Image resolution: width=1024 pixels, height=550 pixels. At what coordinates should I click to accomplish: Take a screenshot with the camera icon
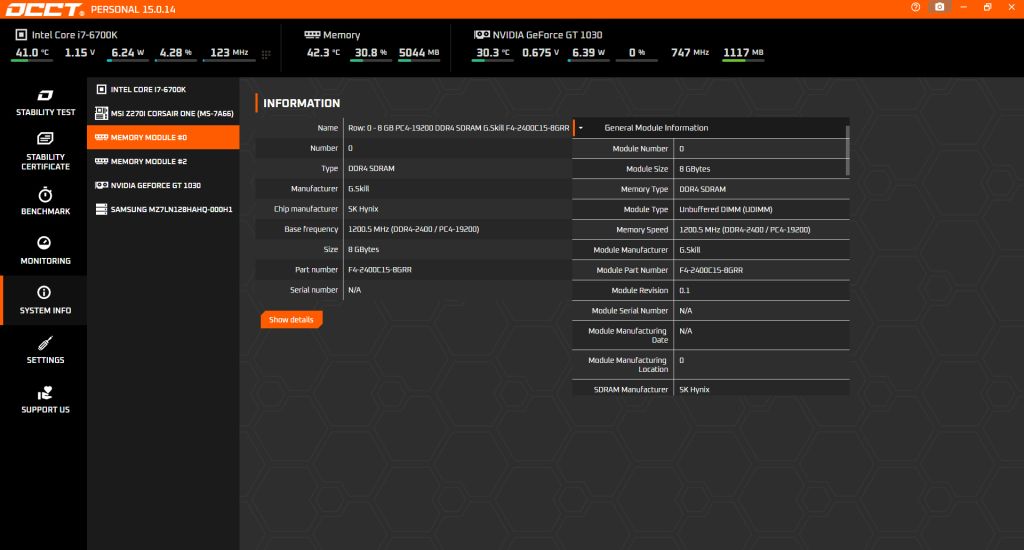point(939,7)
